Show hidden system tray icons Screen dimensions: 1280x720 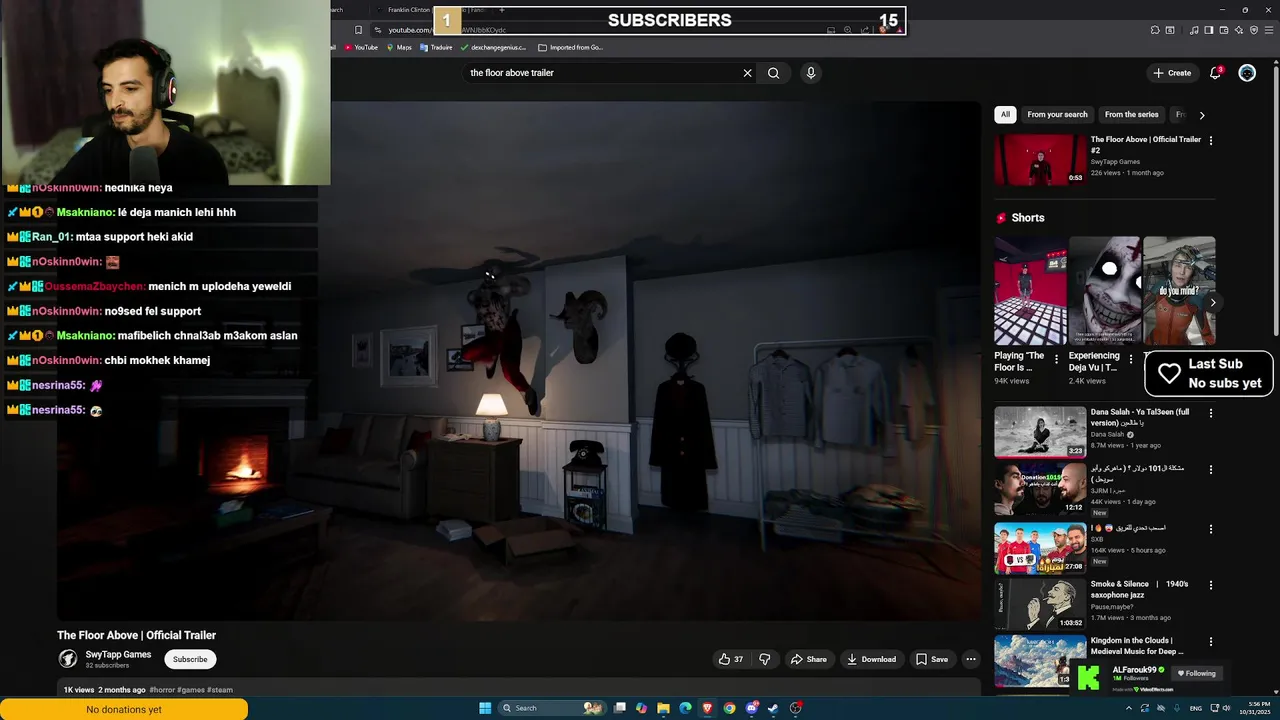[1130, 708]
